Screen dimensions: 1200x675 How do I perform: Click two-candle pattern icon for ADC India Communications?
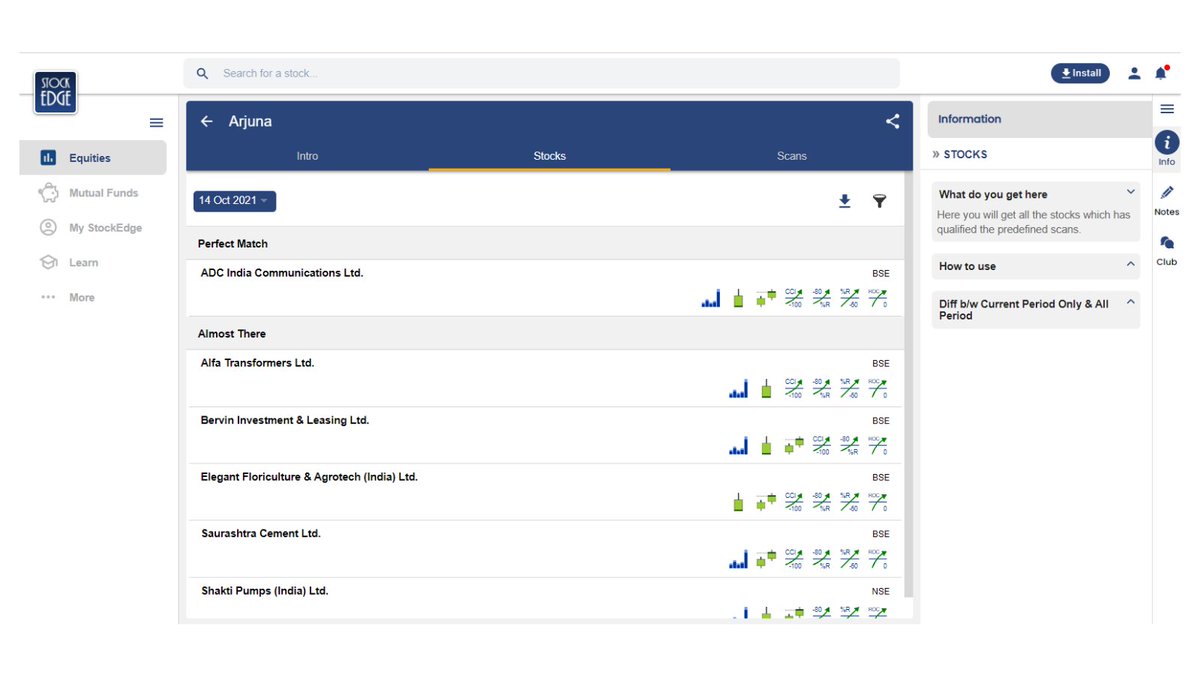(x=766, y=298)
